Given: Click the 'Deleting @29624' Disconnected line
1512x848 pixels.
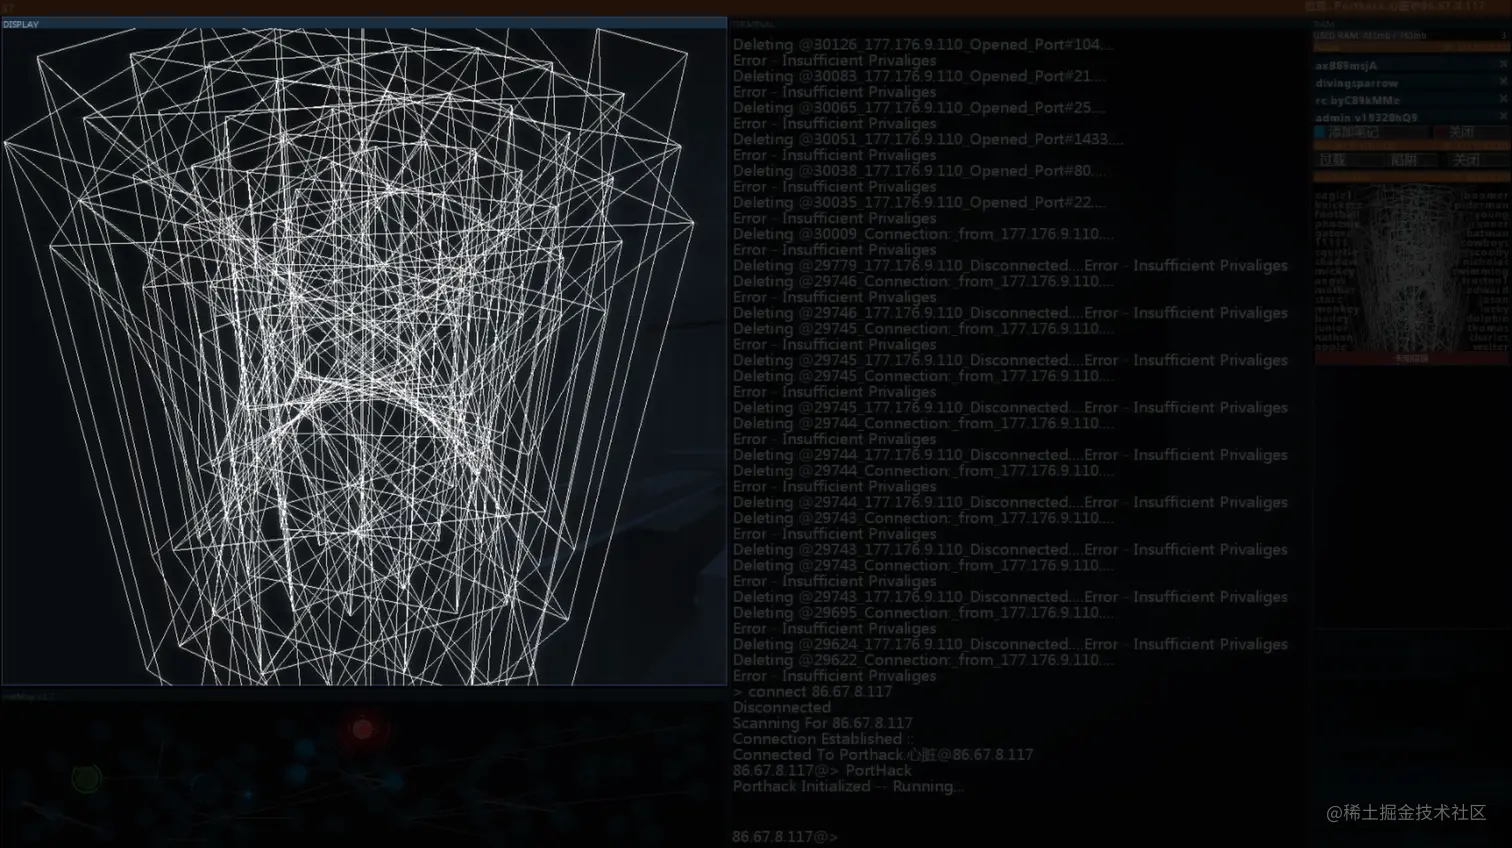Looking at the screenshot, I should pos(1010,644).
